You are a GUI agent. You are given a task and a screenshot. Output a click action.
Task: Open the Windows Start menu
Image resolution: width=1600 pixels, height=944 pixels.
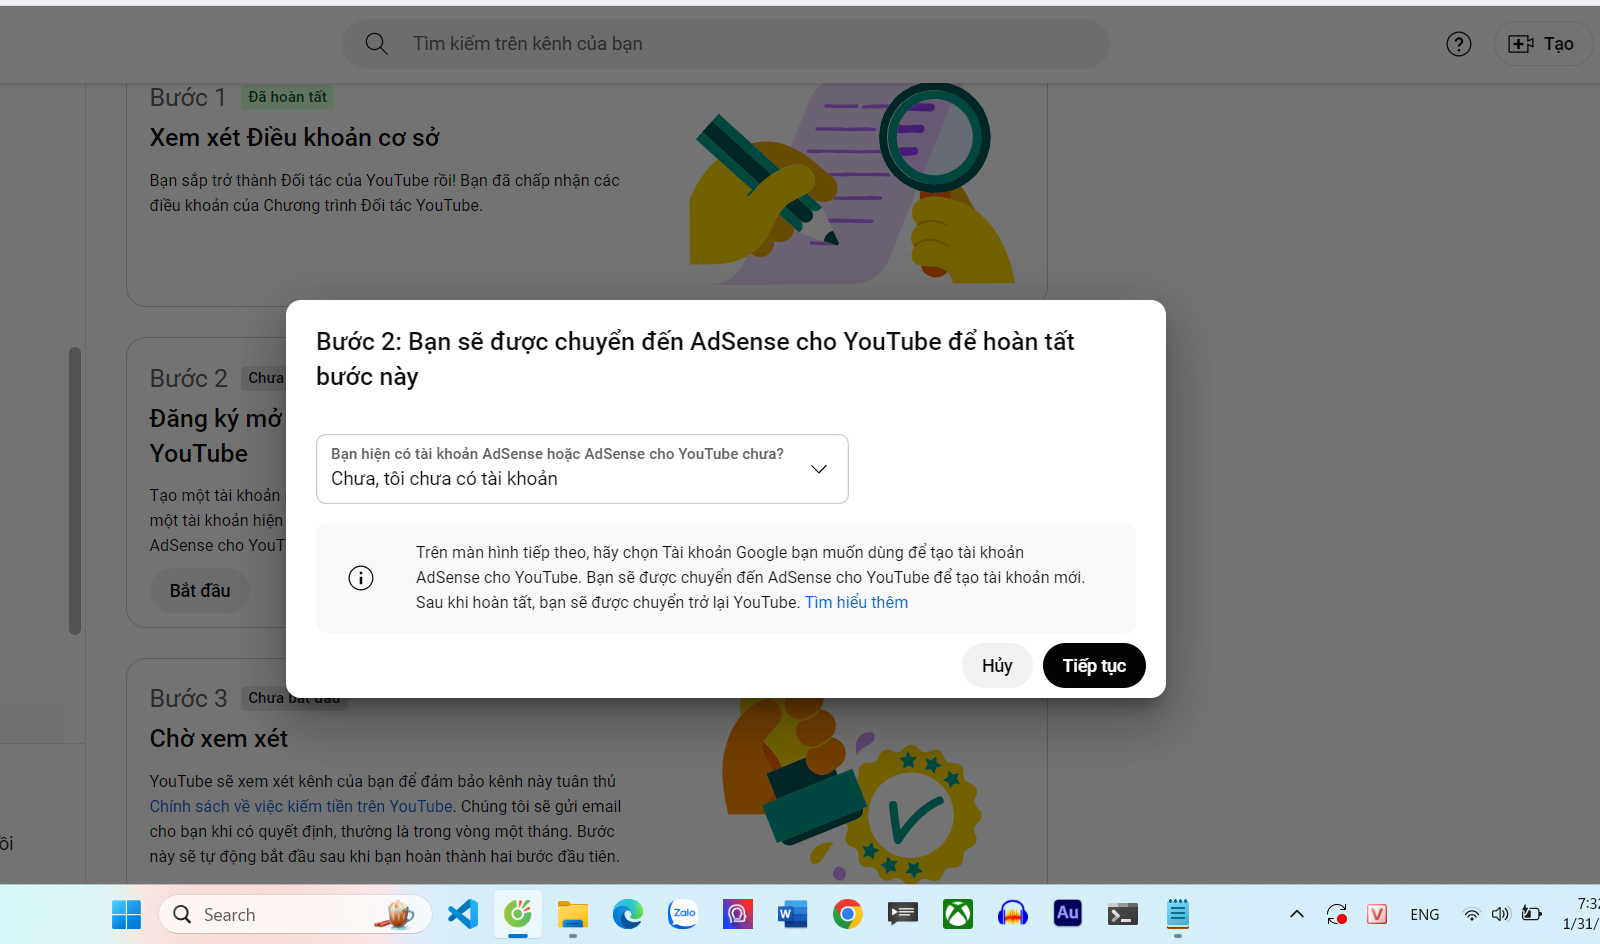[126, 914]
